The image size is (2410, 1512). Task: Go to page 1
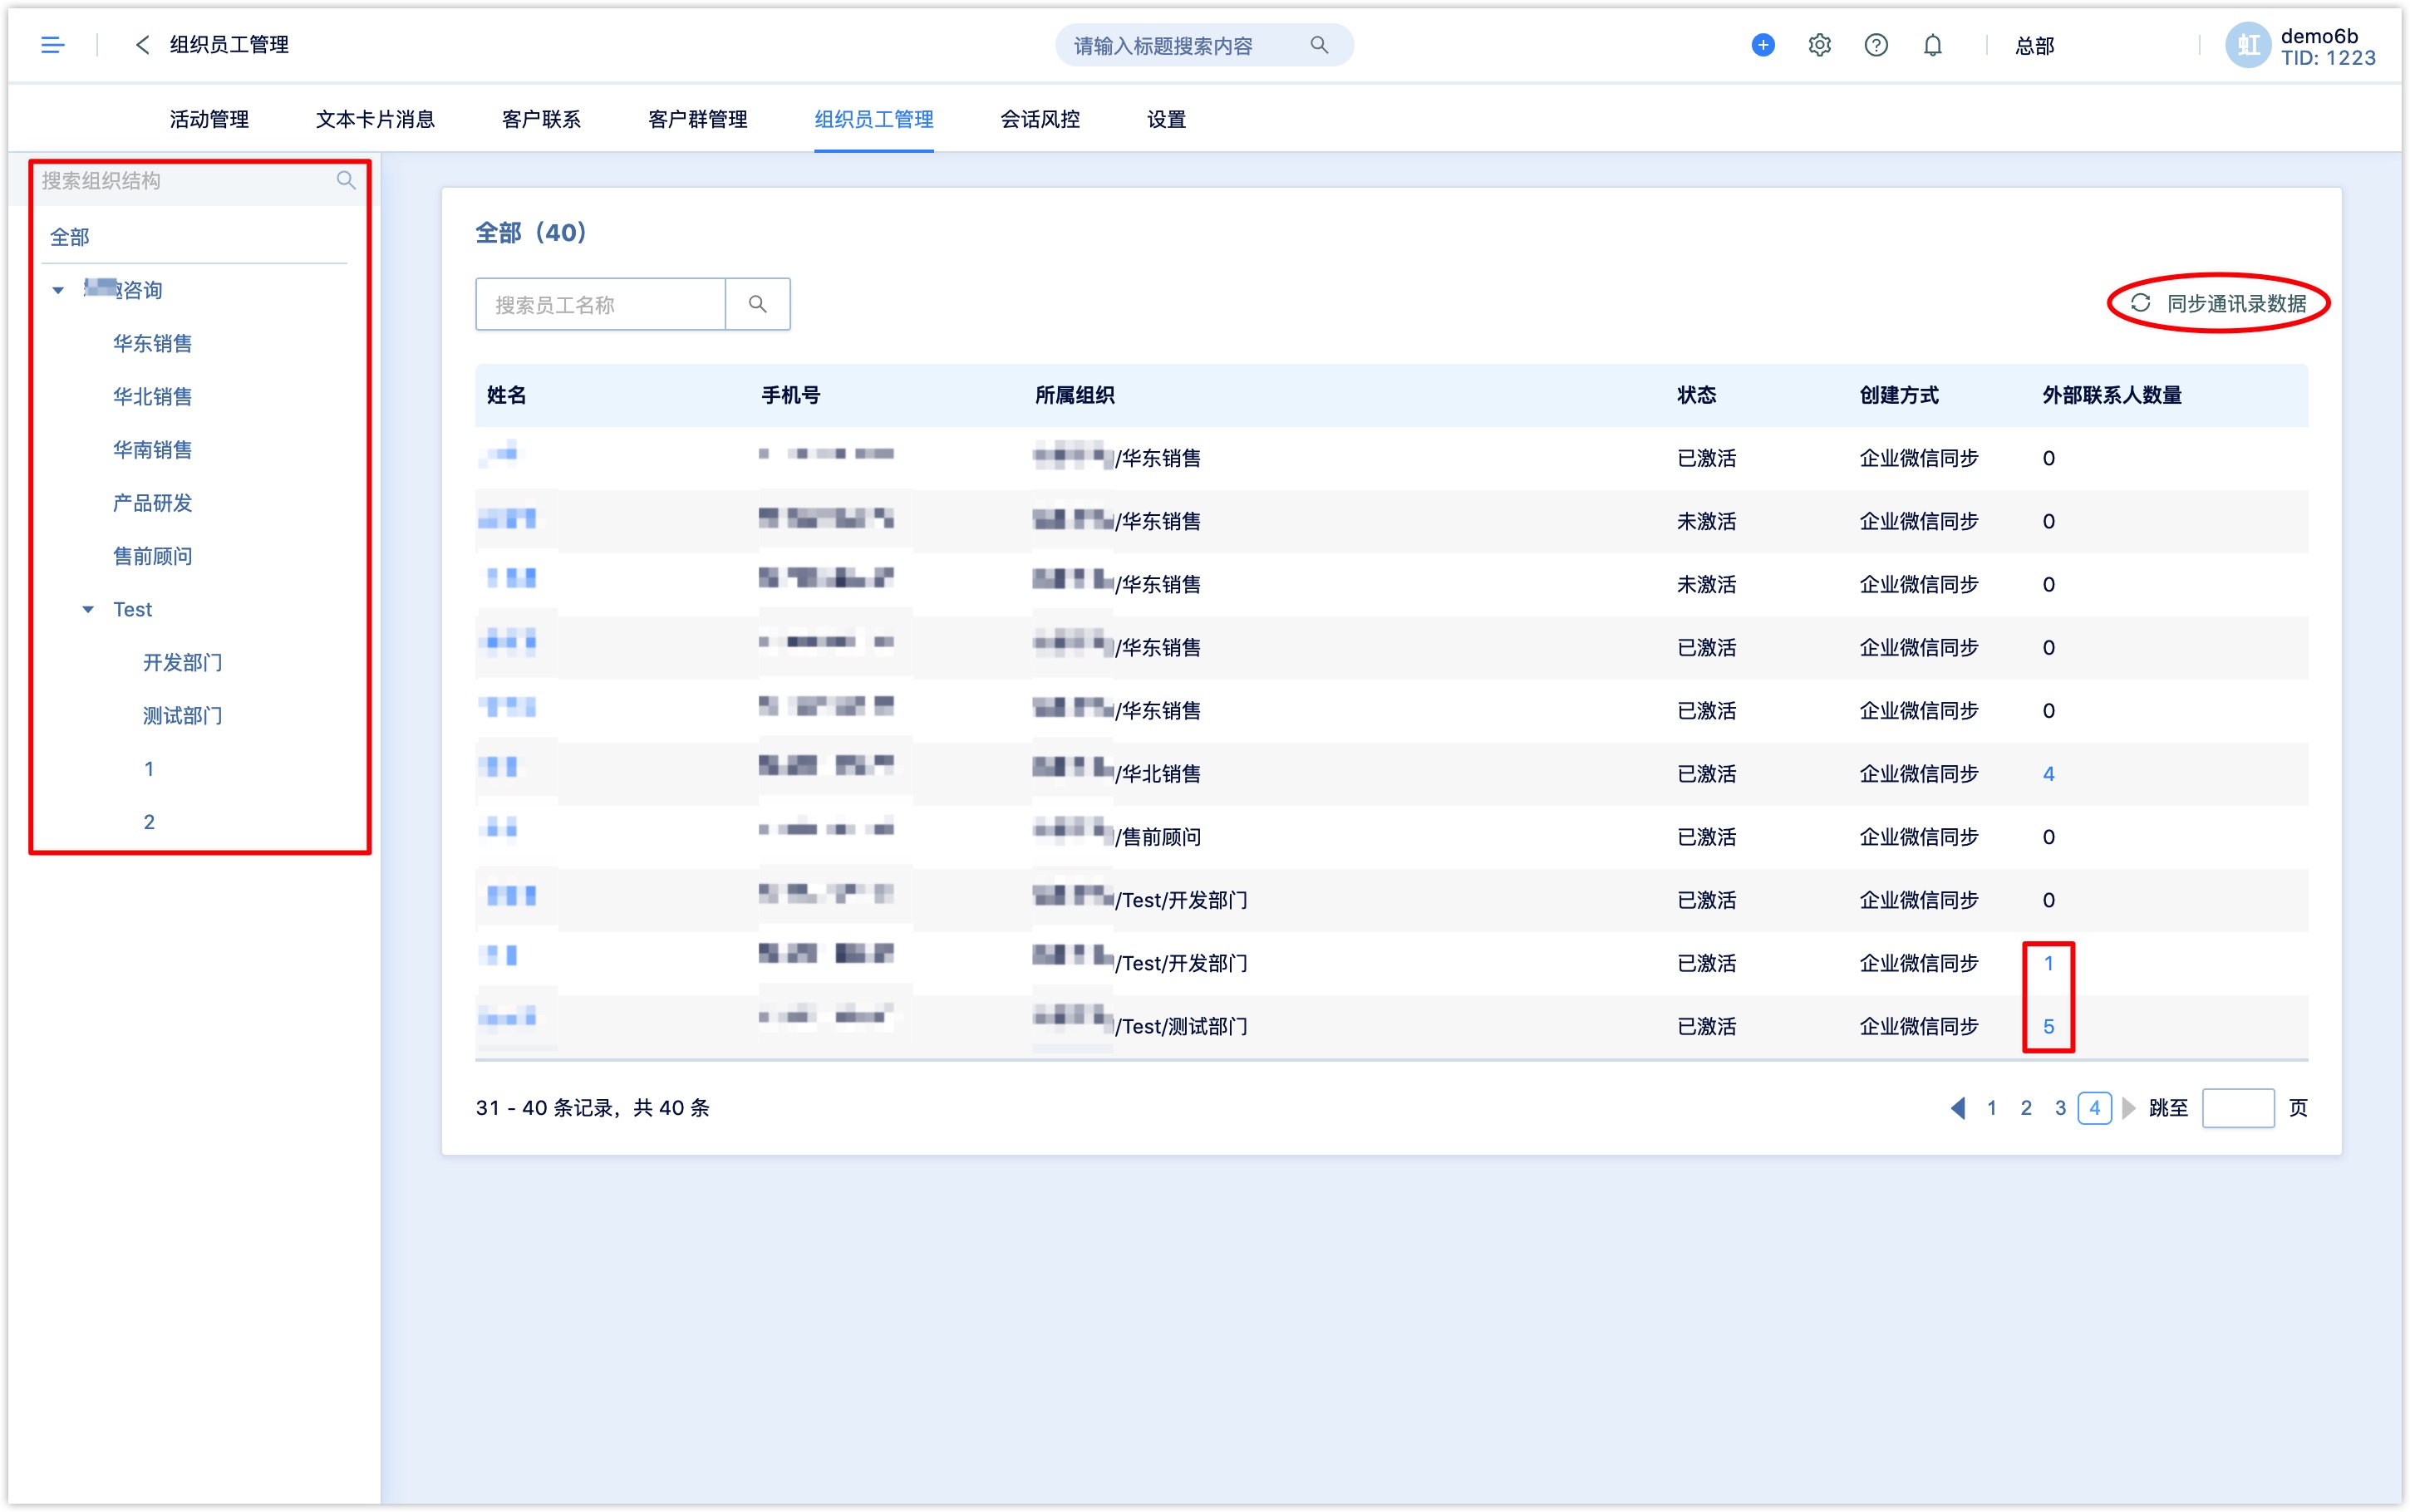(x=1991, y=1107)
